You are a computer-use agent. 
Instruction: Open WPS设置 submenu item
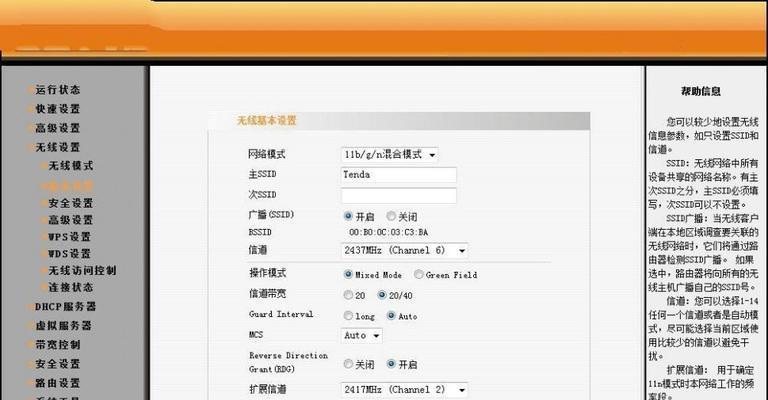click(69, 237)
